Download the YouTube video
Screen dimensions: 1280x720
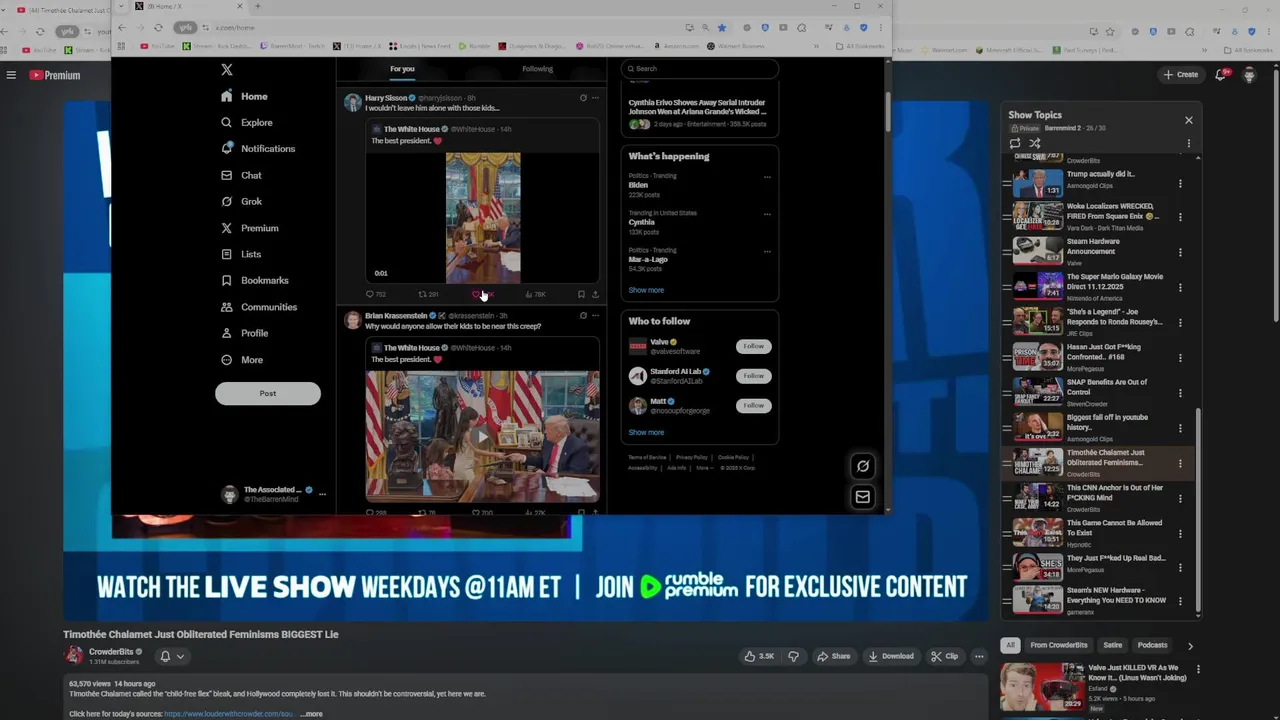(890, 656)
